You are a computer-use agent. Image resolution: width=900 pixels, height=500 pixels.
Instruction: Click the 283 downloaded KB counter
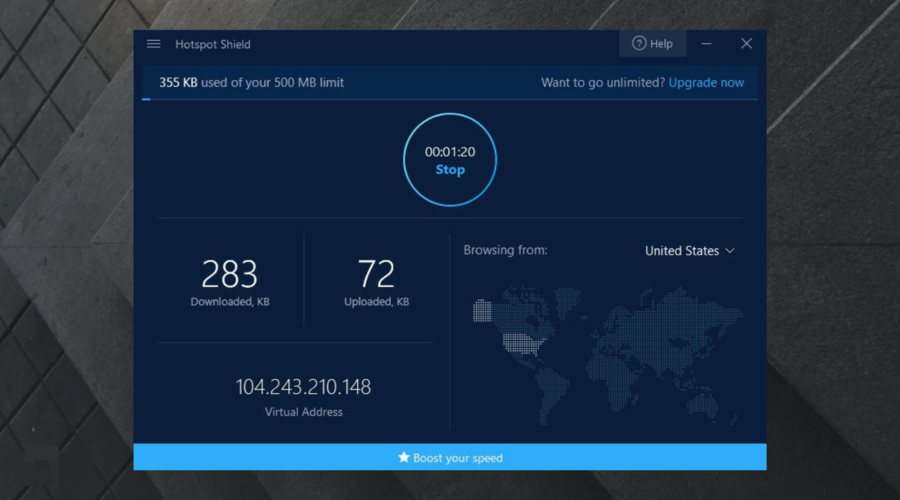[x=229, y=274]
